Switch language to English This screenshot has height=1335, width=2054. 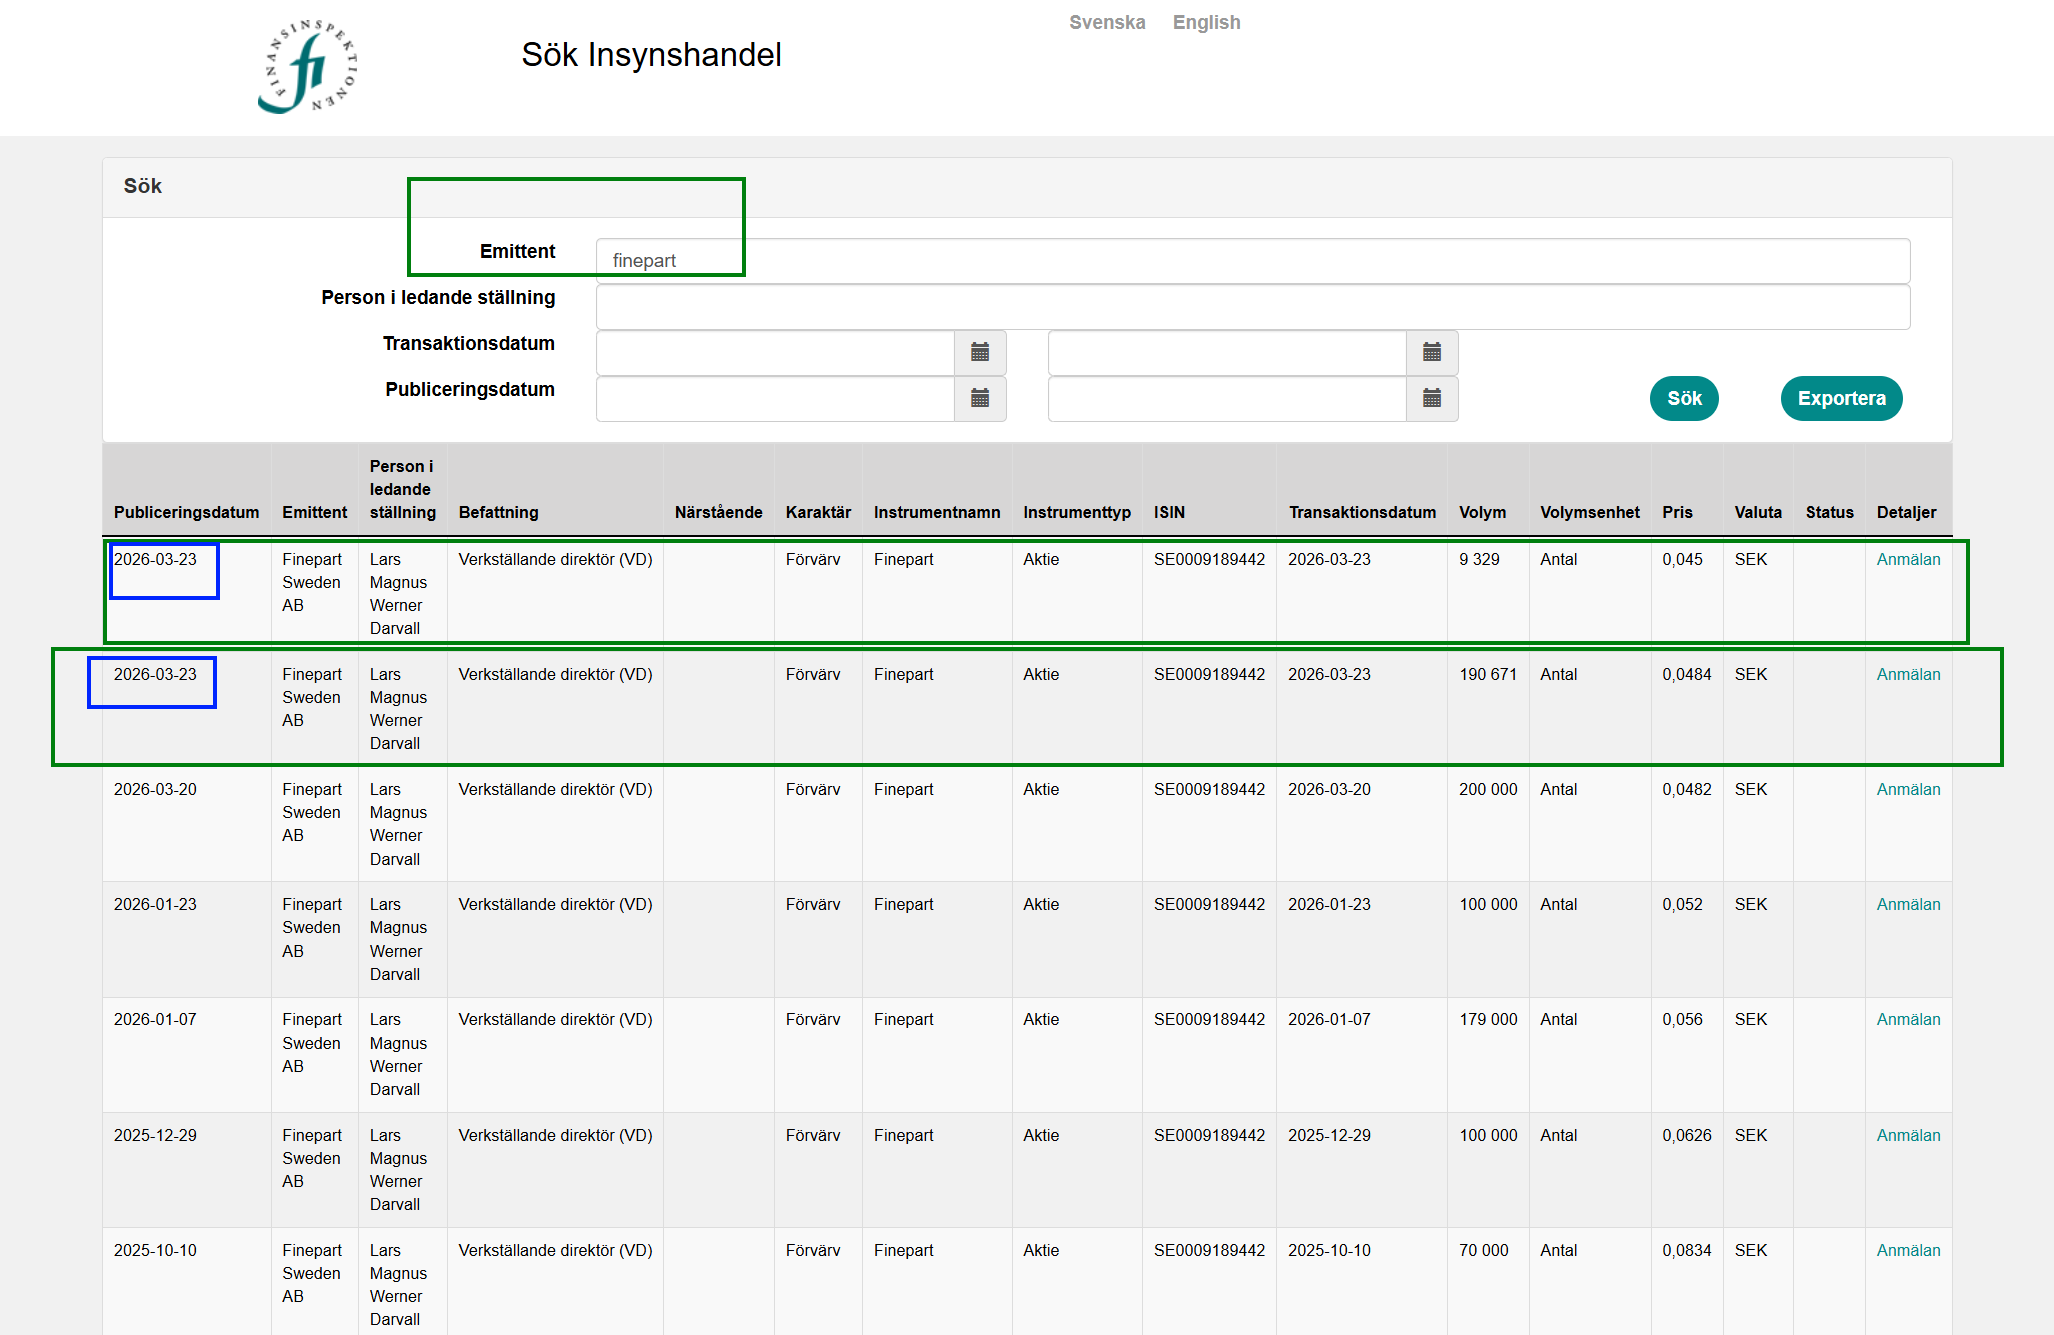(x=1206, y=22)
